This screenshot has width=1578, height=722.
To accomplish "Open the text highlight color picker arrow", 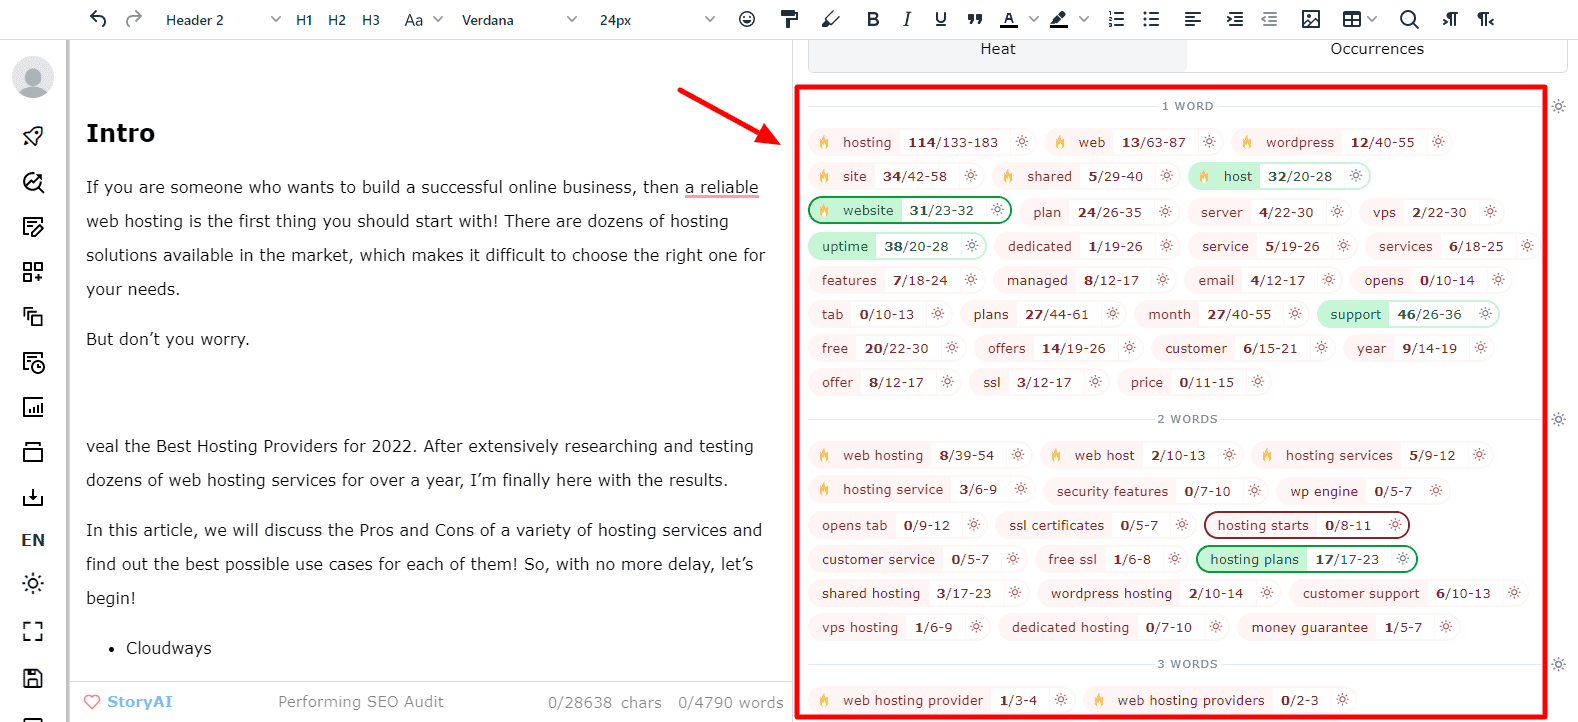I will coord(1084,20).
